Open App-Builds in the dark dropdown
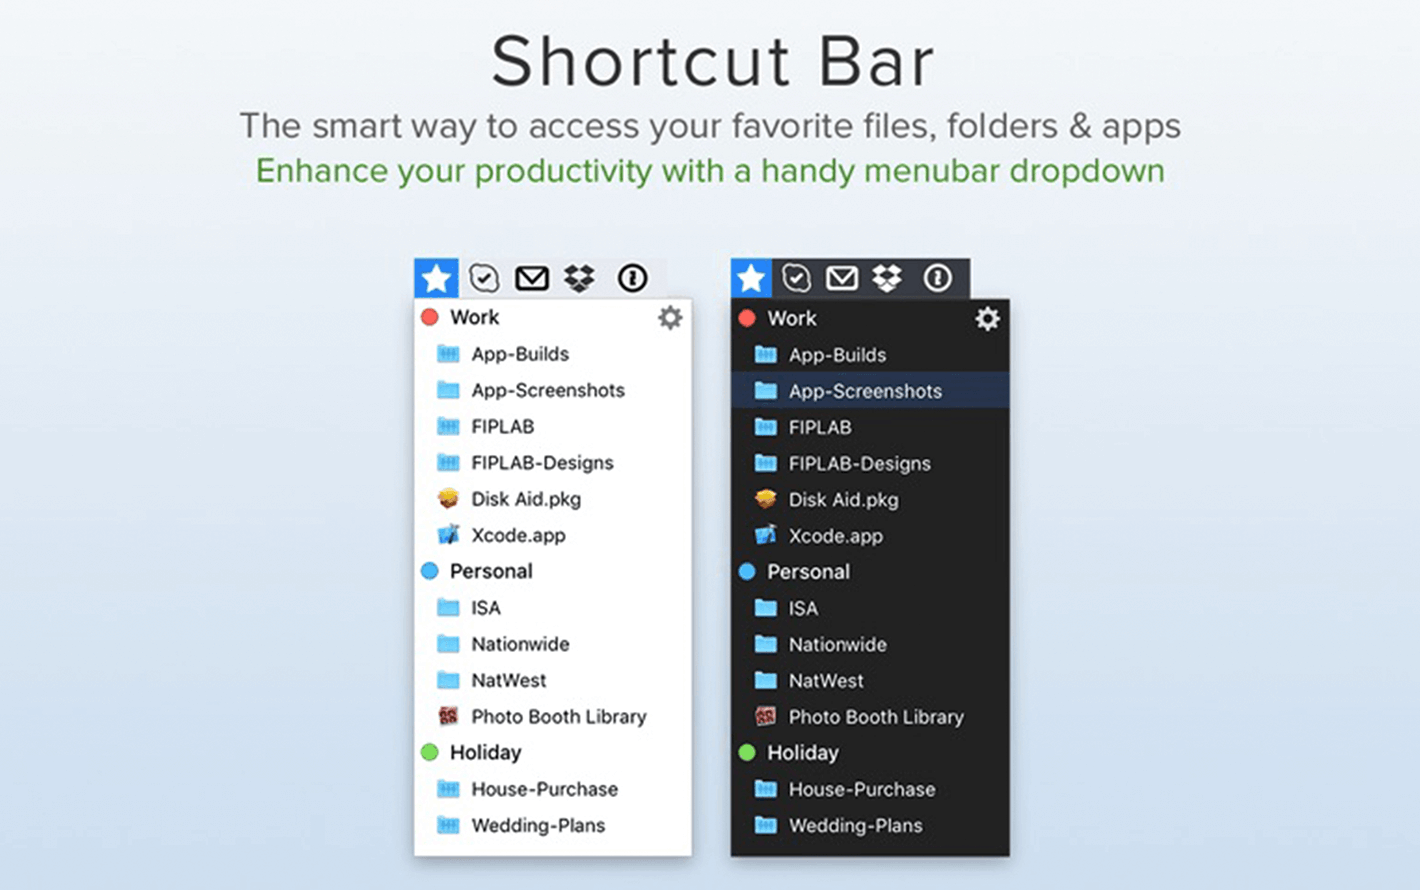 pyautogui.click(x=870, y=355)
